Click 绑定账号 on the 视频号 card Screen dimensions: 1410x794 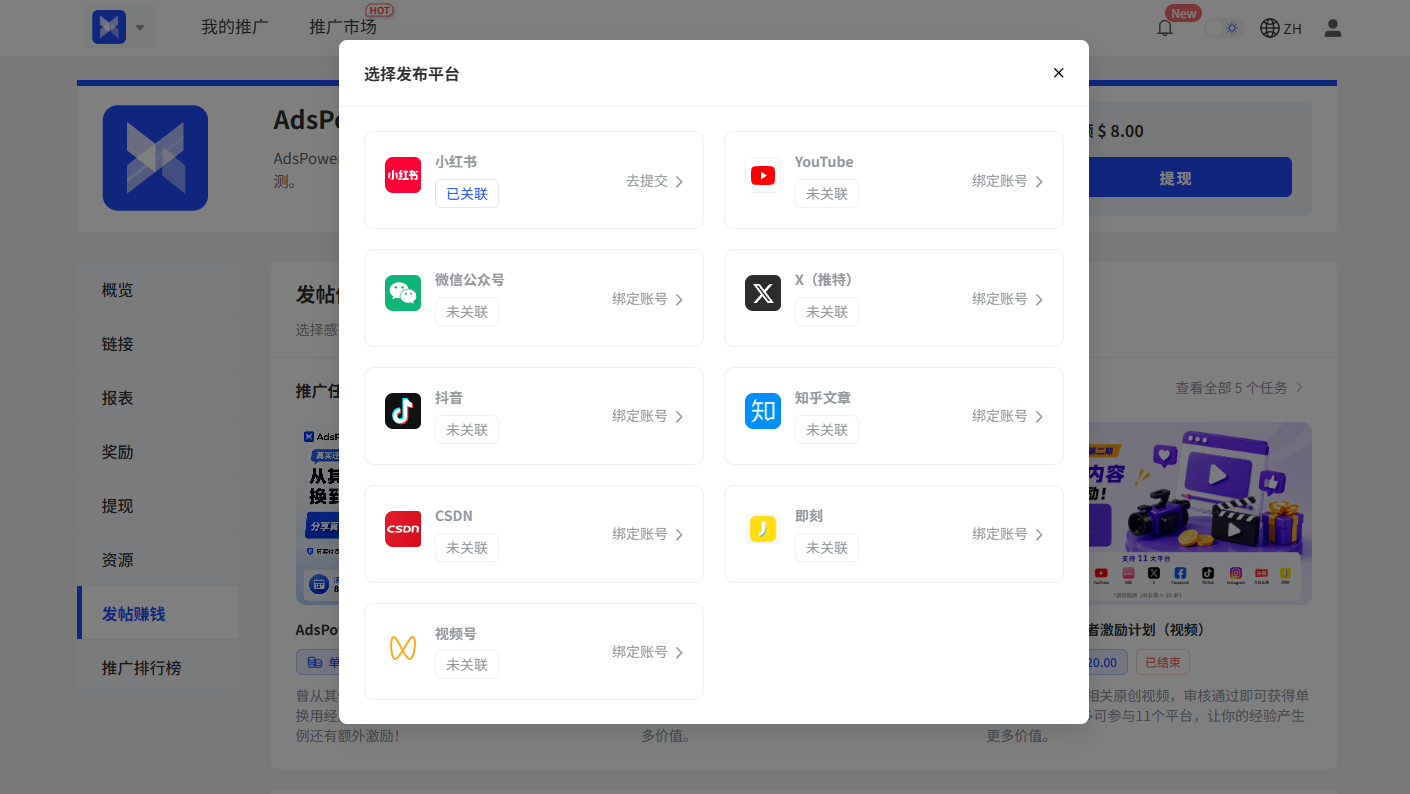640,652
